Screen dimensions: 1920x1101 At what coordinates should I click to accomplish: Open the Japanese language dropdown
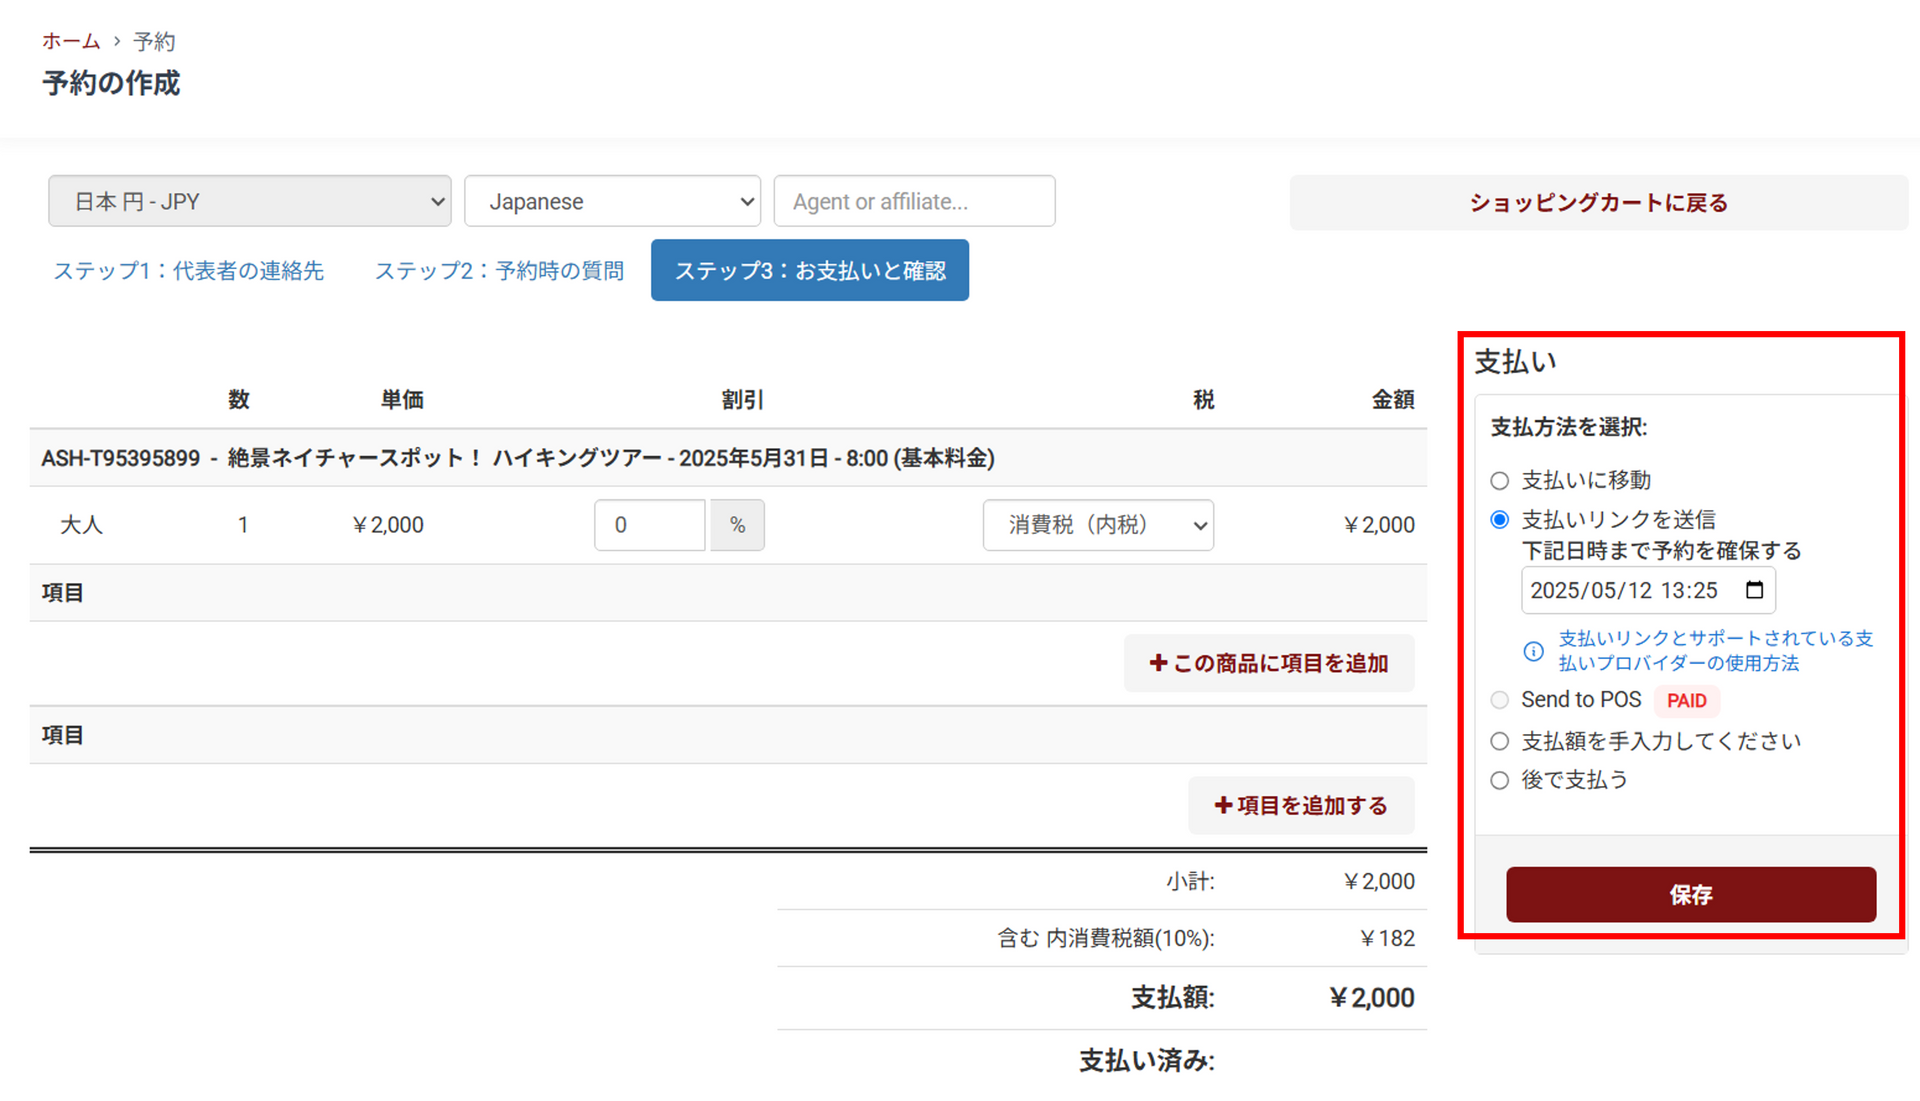[612, 201]
